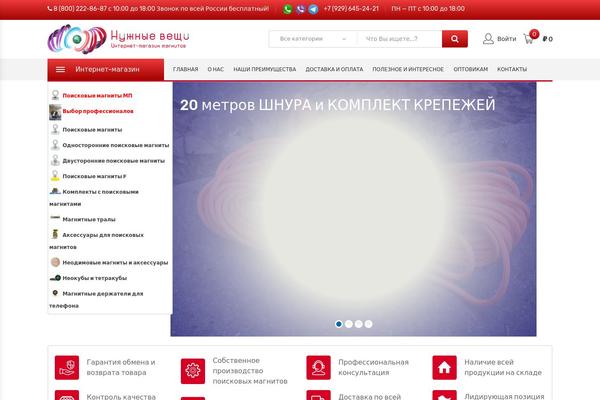This screenshot has height=400, width=600.
Task: Select fourth slider dot on banner
Action: coord(368,324)
